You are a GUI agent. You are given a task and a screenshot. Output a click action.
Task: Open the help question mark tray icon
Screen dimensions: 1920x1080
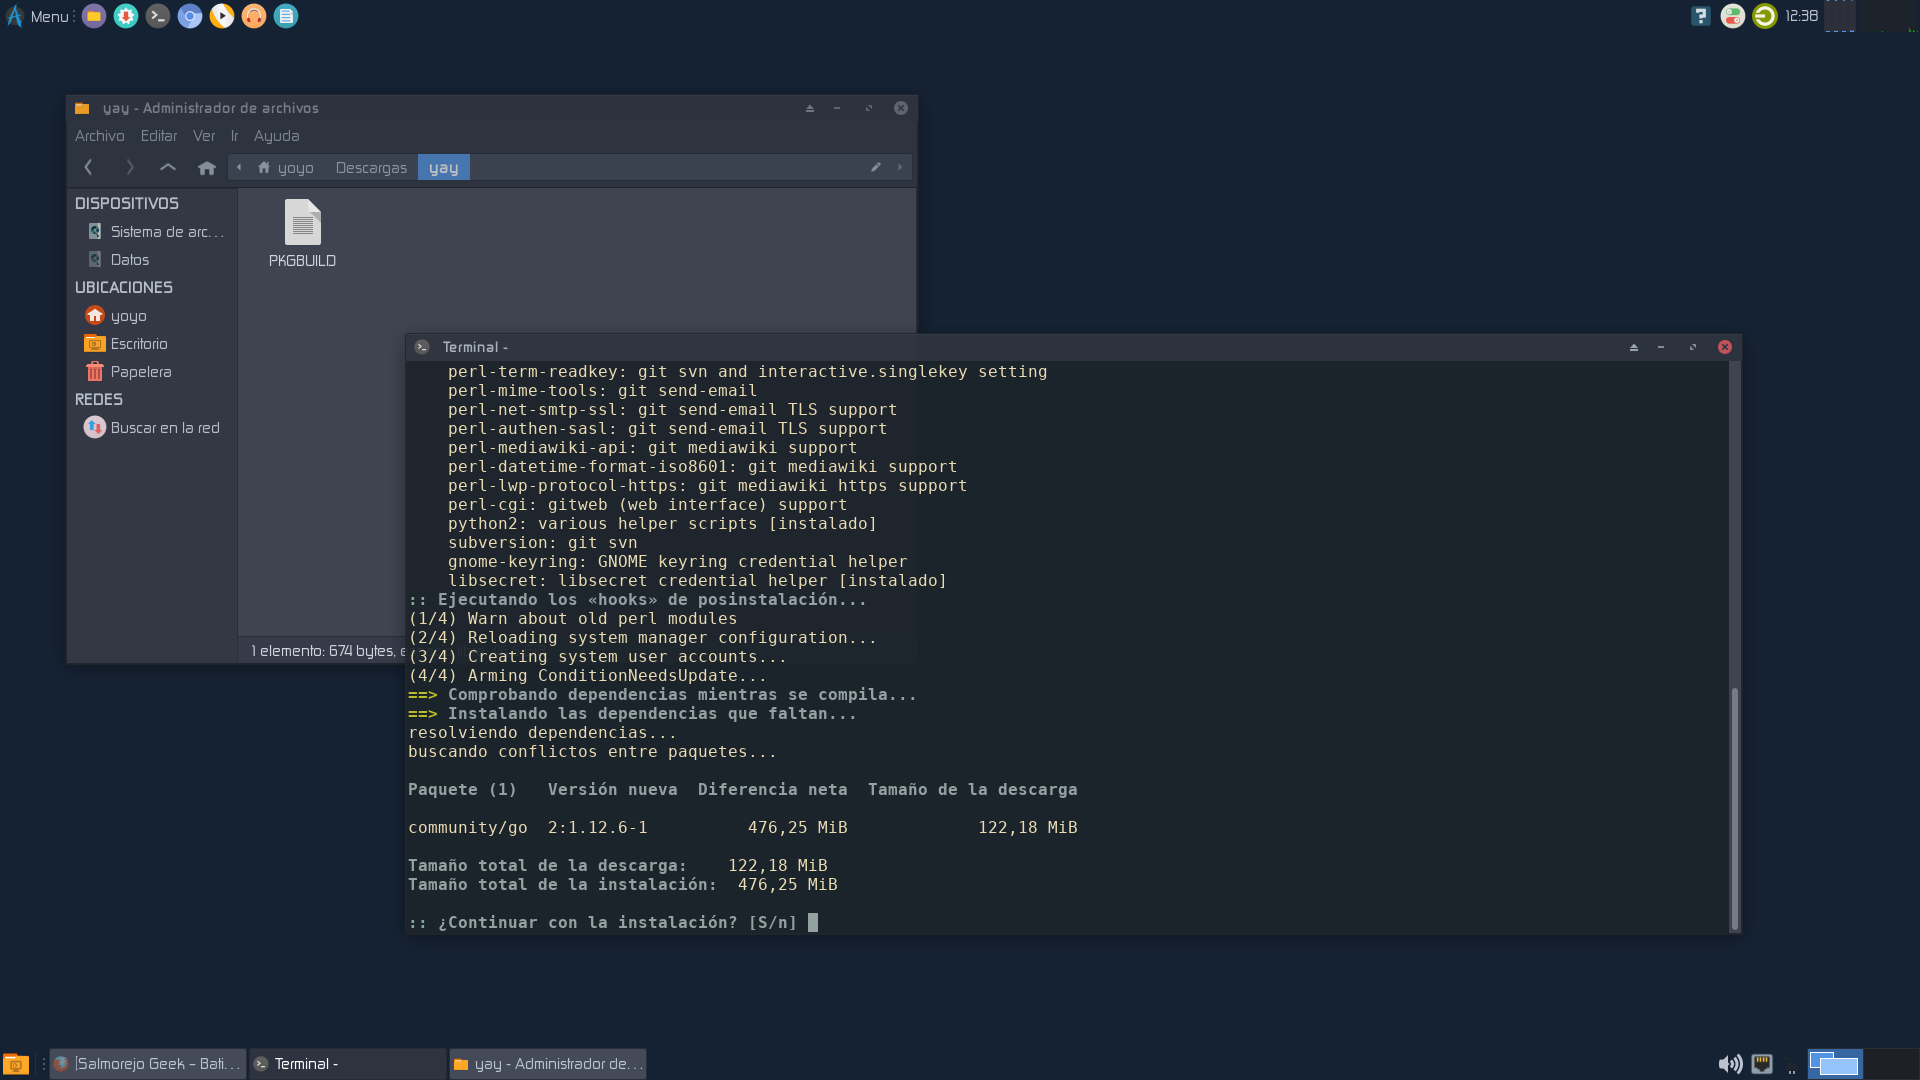(1700, 16)
